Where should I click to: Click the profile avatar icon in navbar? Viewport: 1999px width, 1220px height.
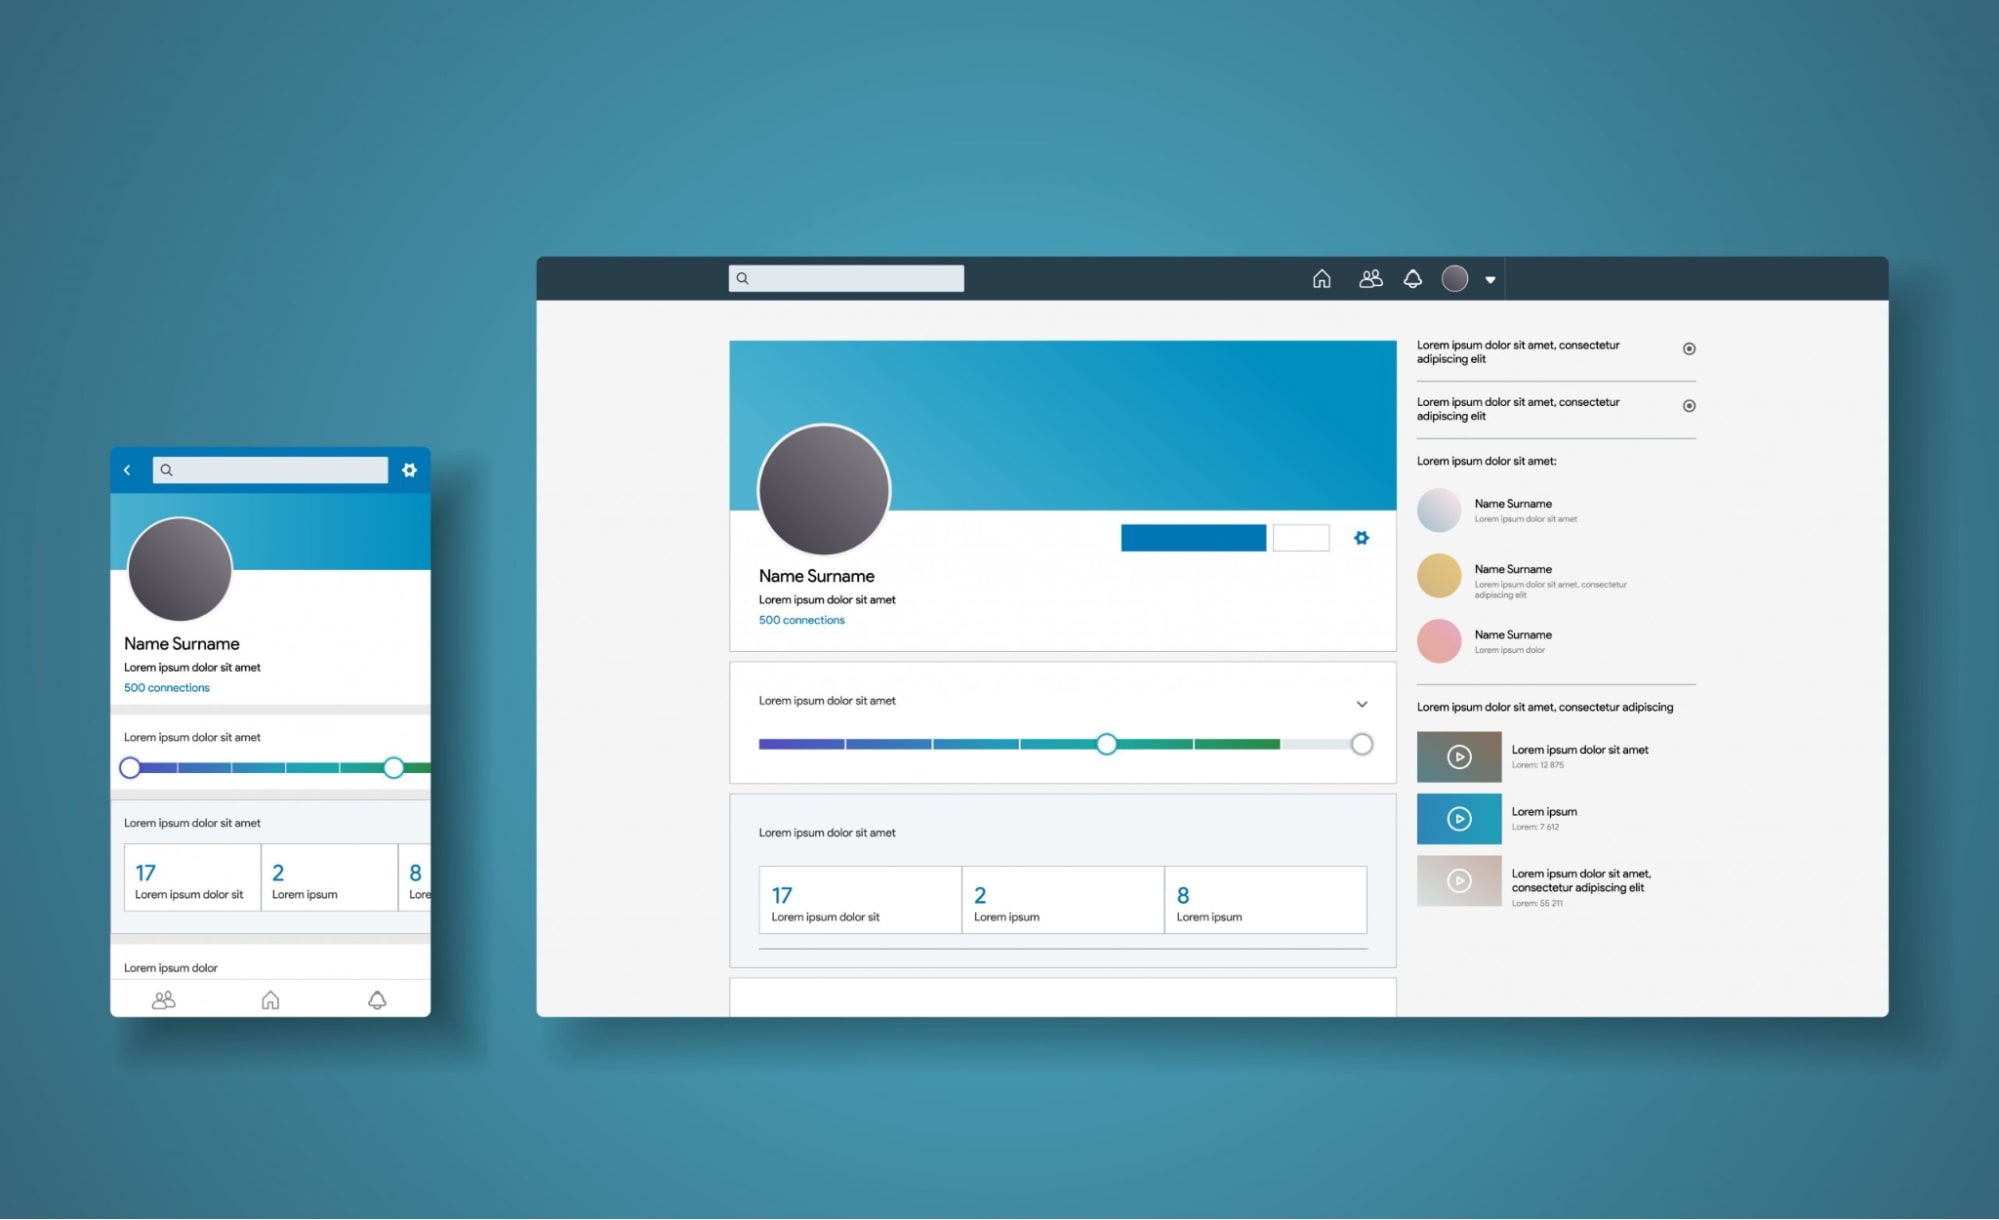coord(1455,279)
